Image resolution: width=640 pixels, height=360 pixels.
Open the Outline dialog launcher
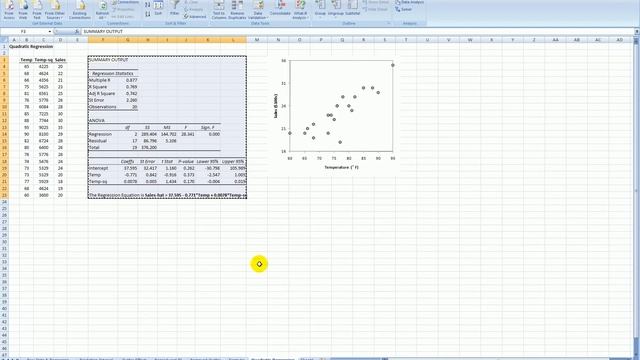[388, 23]
